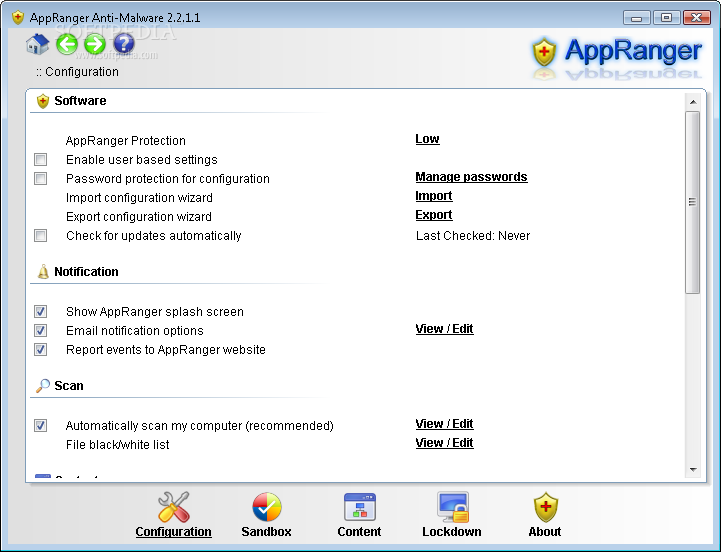Open View / Edit for automatic scan
The height and width of the screenshot is (552, 721).
(444, 424)
